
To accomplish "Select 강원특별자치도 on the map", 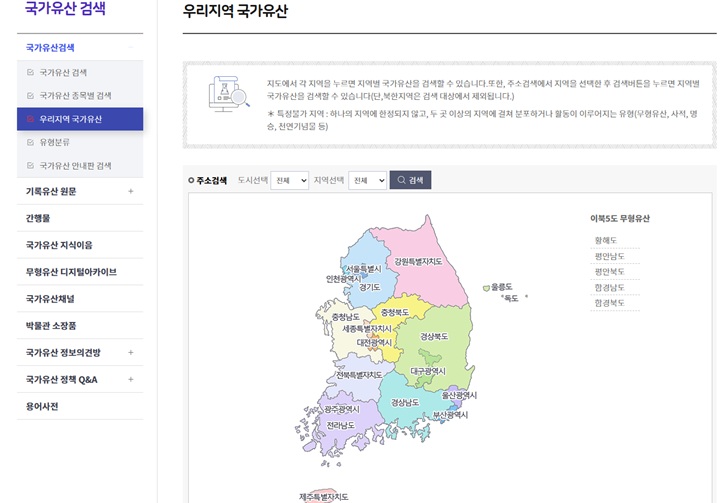I will [418, 261].
